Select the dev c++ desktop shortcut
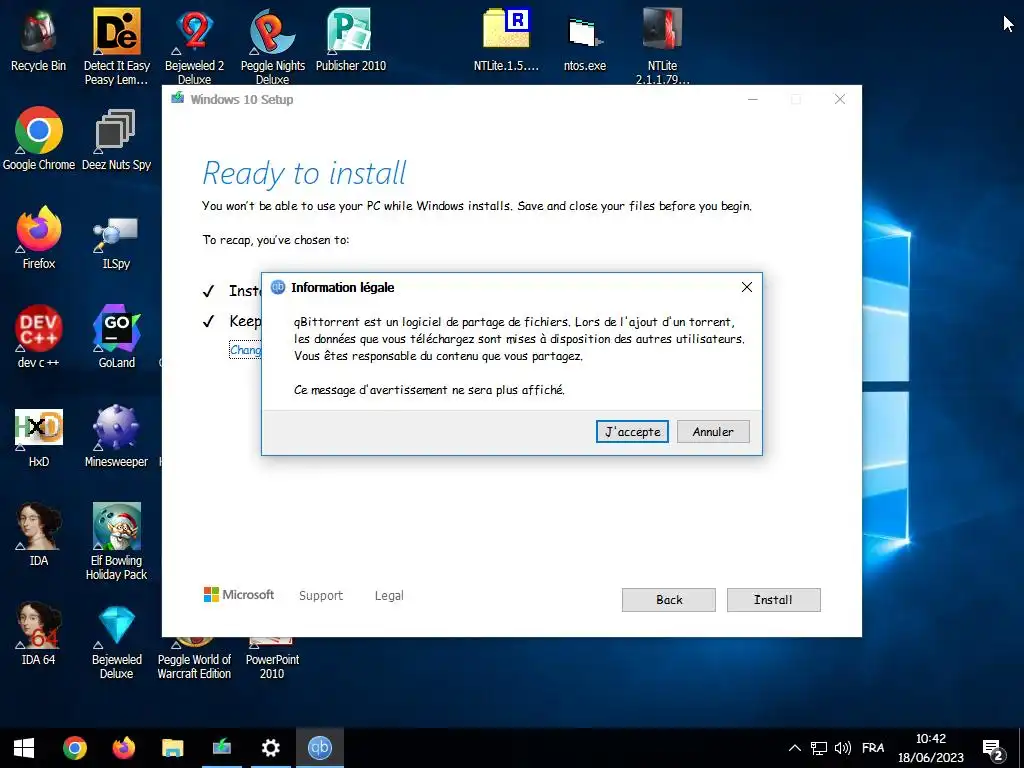This screenshot has width=1024, height=768. pyautogui.click(x=39, y=337)
